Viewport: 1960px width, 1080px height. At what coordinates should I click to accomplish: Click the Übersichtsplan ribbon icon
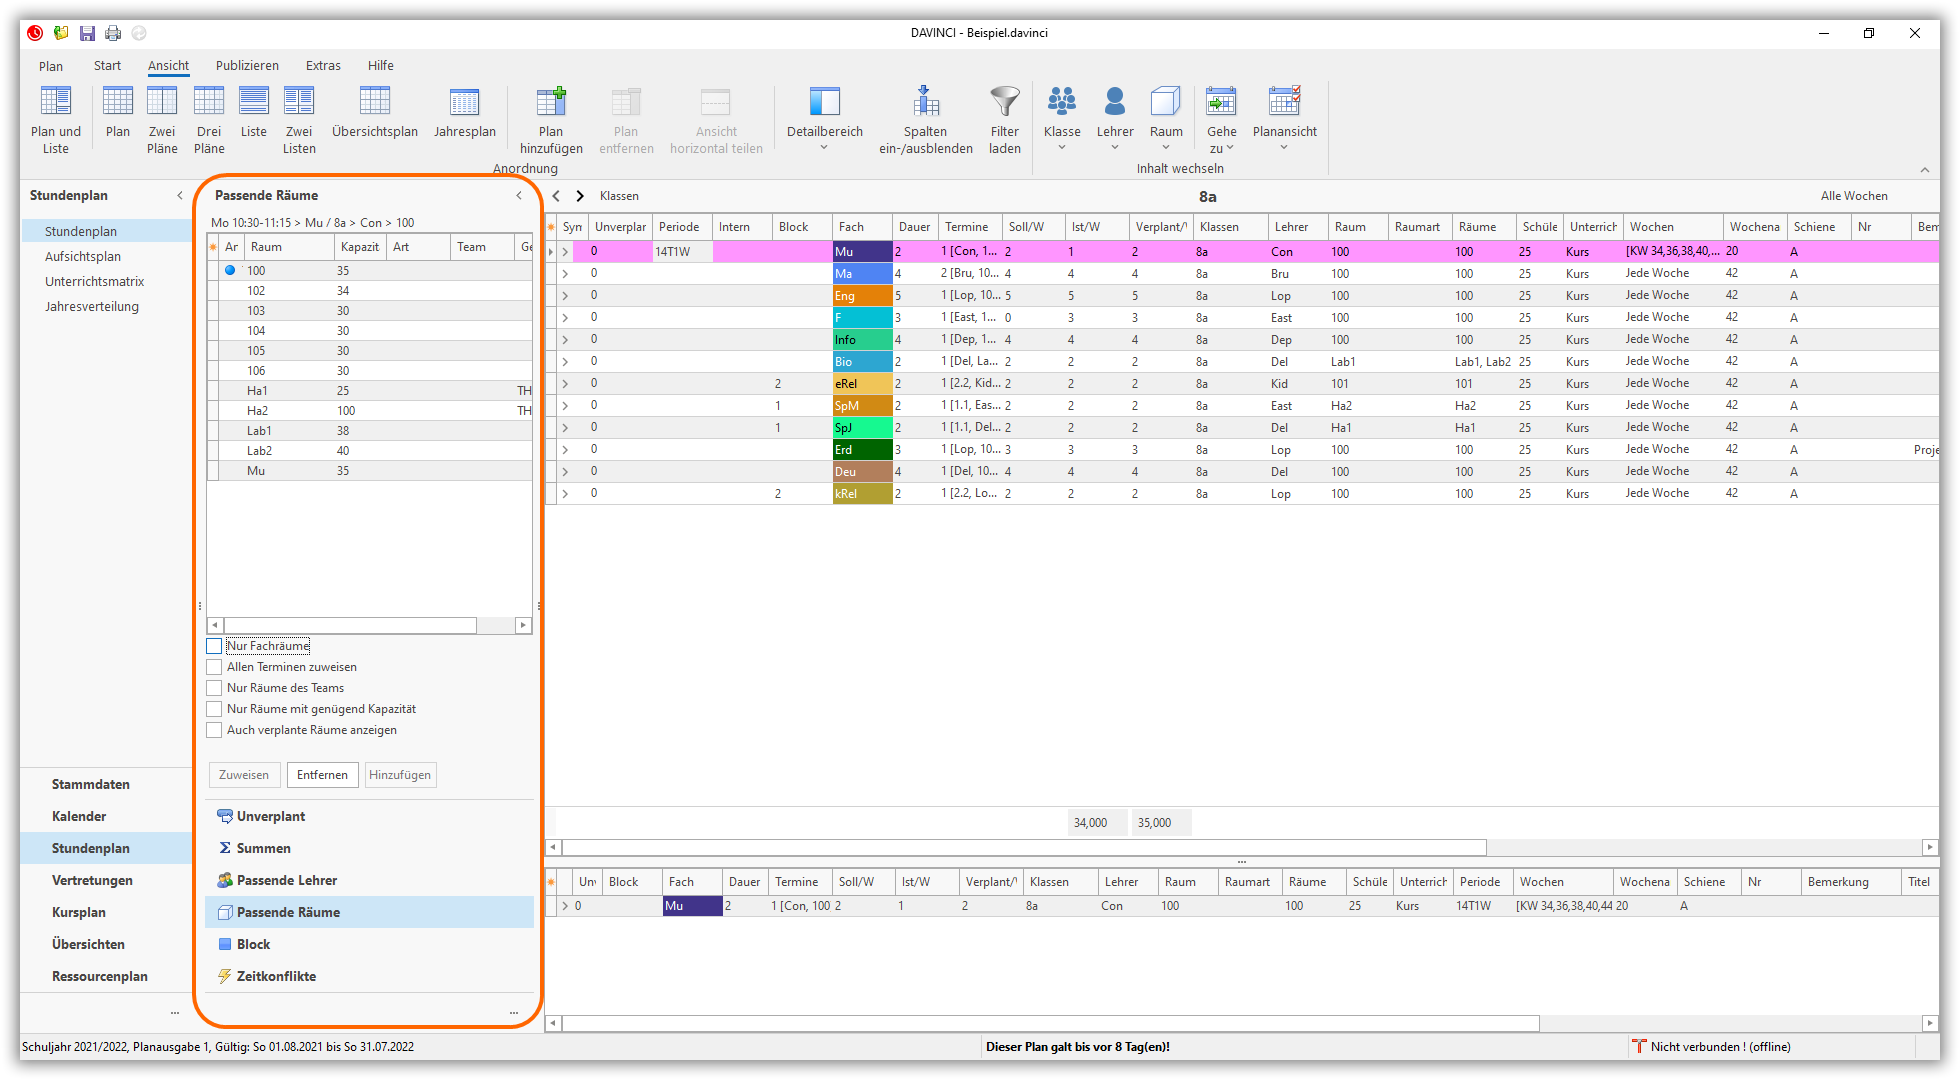[375, 102]
